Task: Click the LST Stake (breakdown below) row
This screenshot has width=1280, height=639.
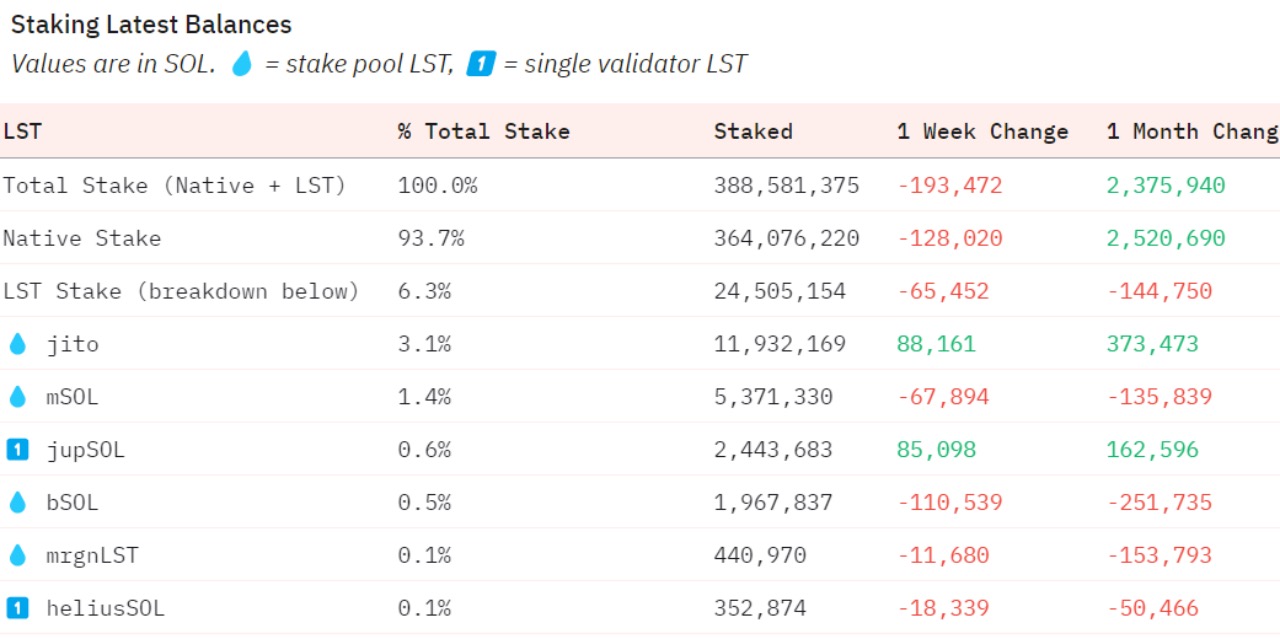Action: 180,291
